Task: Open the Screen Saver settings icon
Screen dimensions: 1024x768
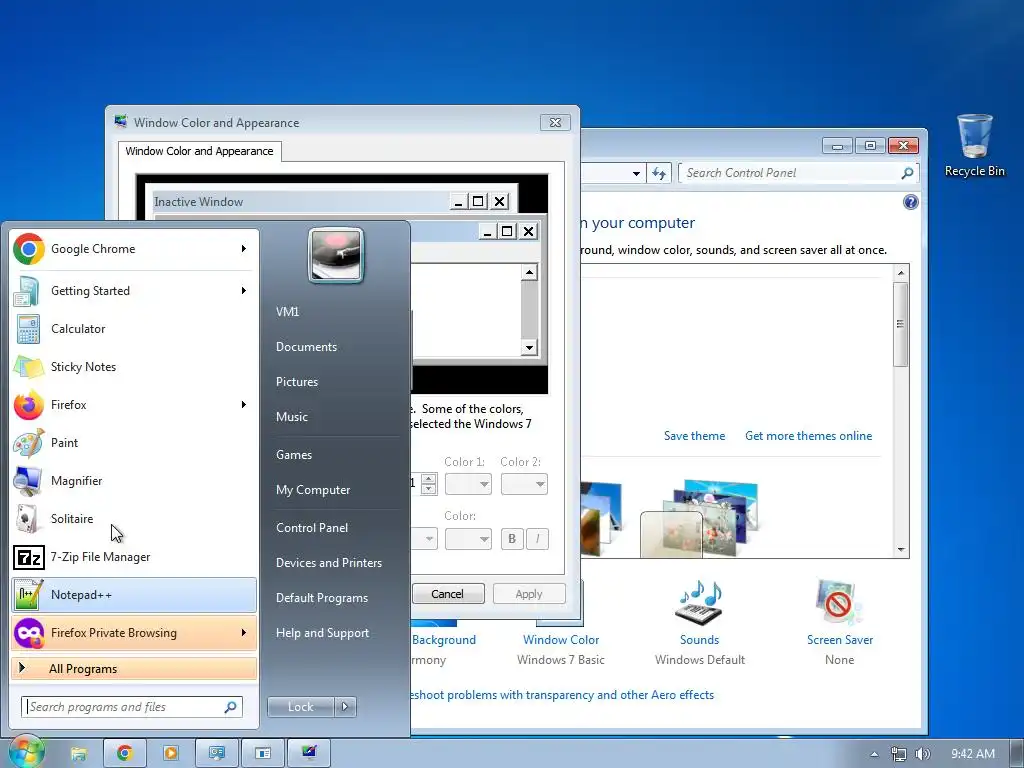Action: pyautogui.click(x=839, y=603)
